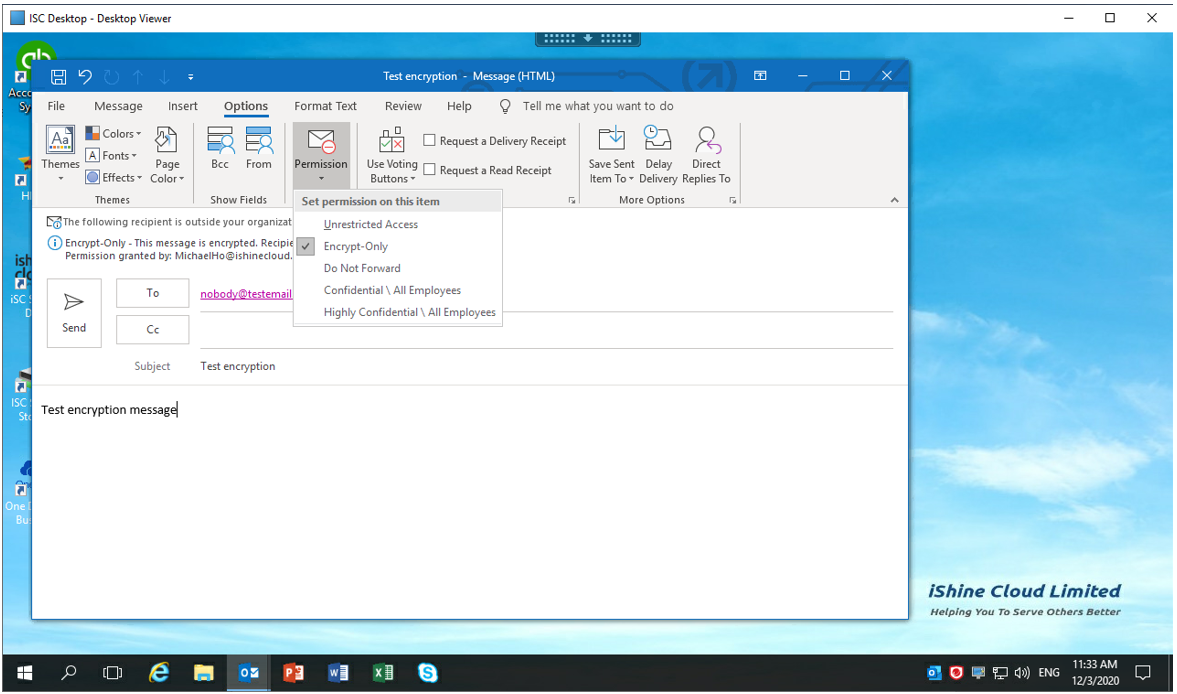Show the From field
This screenshot has width=1177, height=694.
pos(259,149)
